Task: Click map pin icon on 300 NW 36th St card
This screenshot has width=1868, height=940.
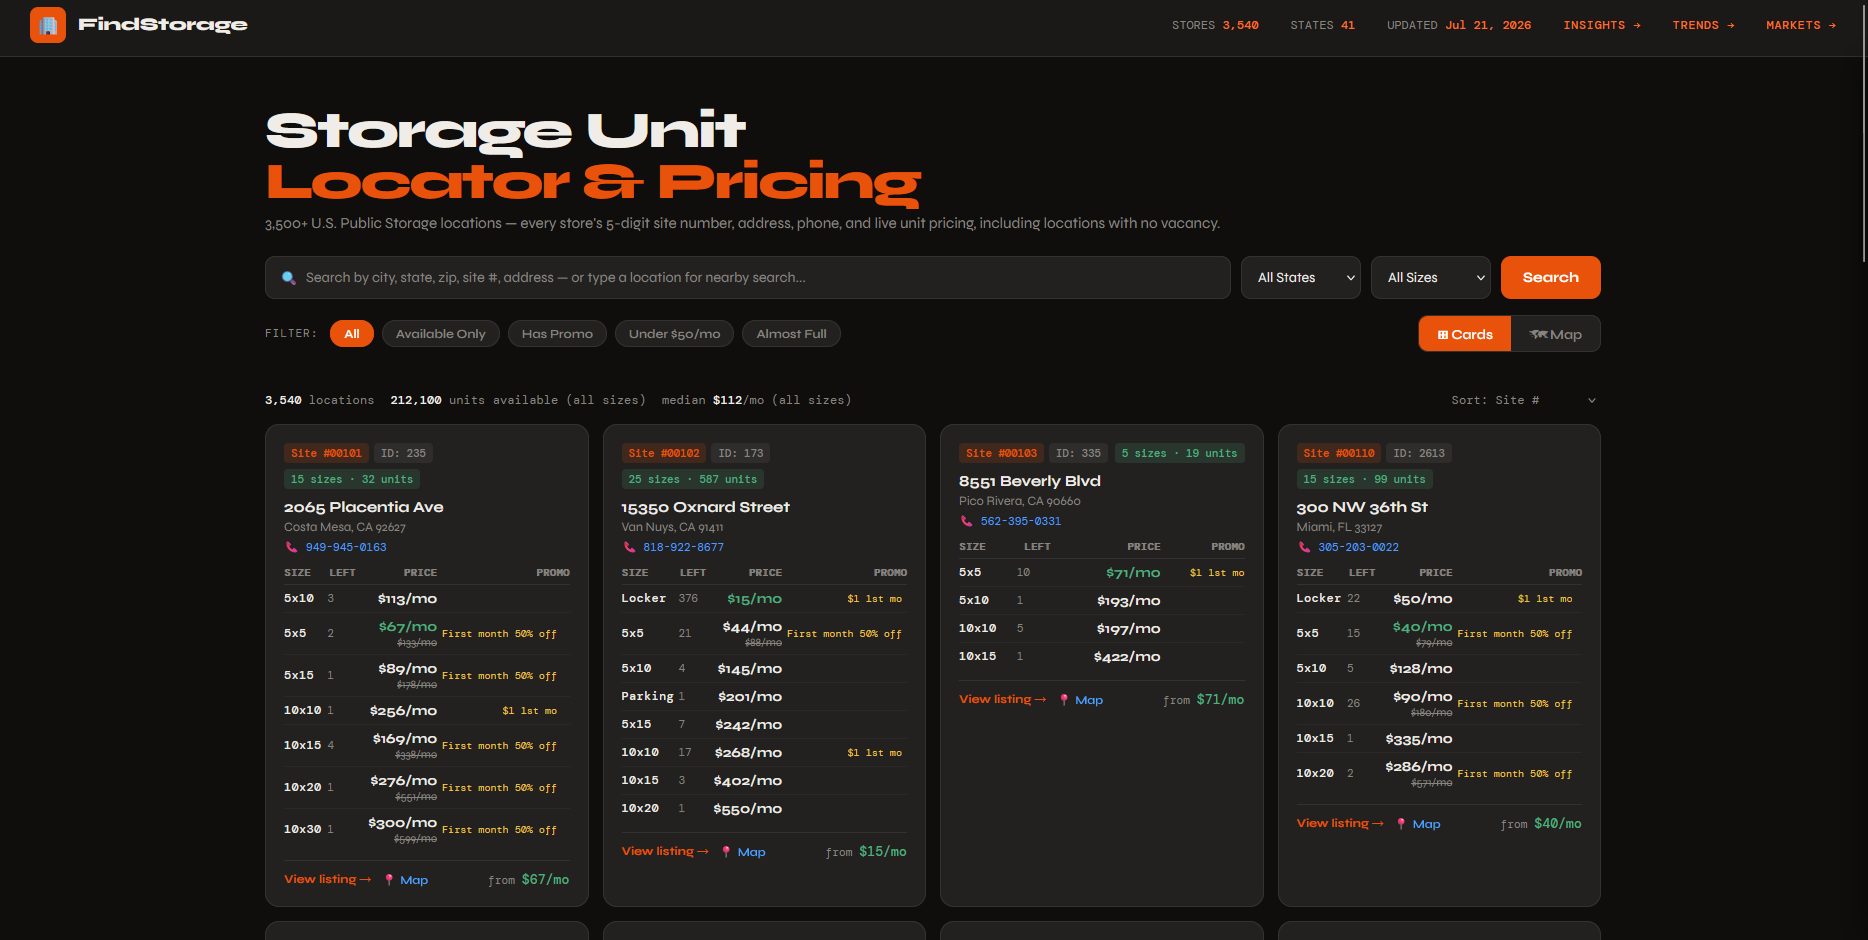Action: (1401, 824)
